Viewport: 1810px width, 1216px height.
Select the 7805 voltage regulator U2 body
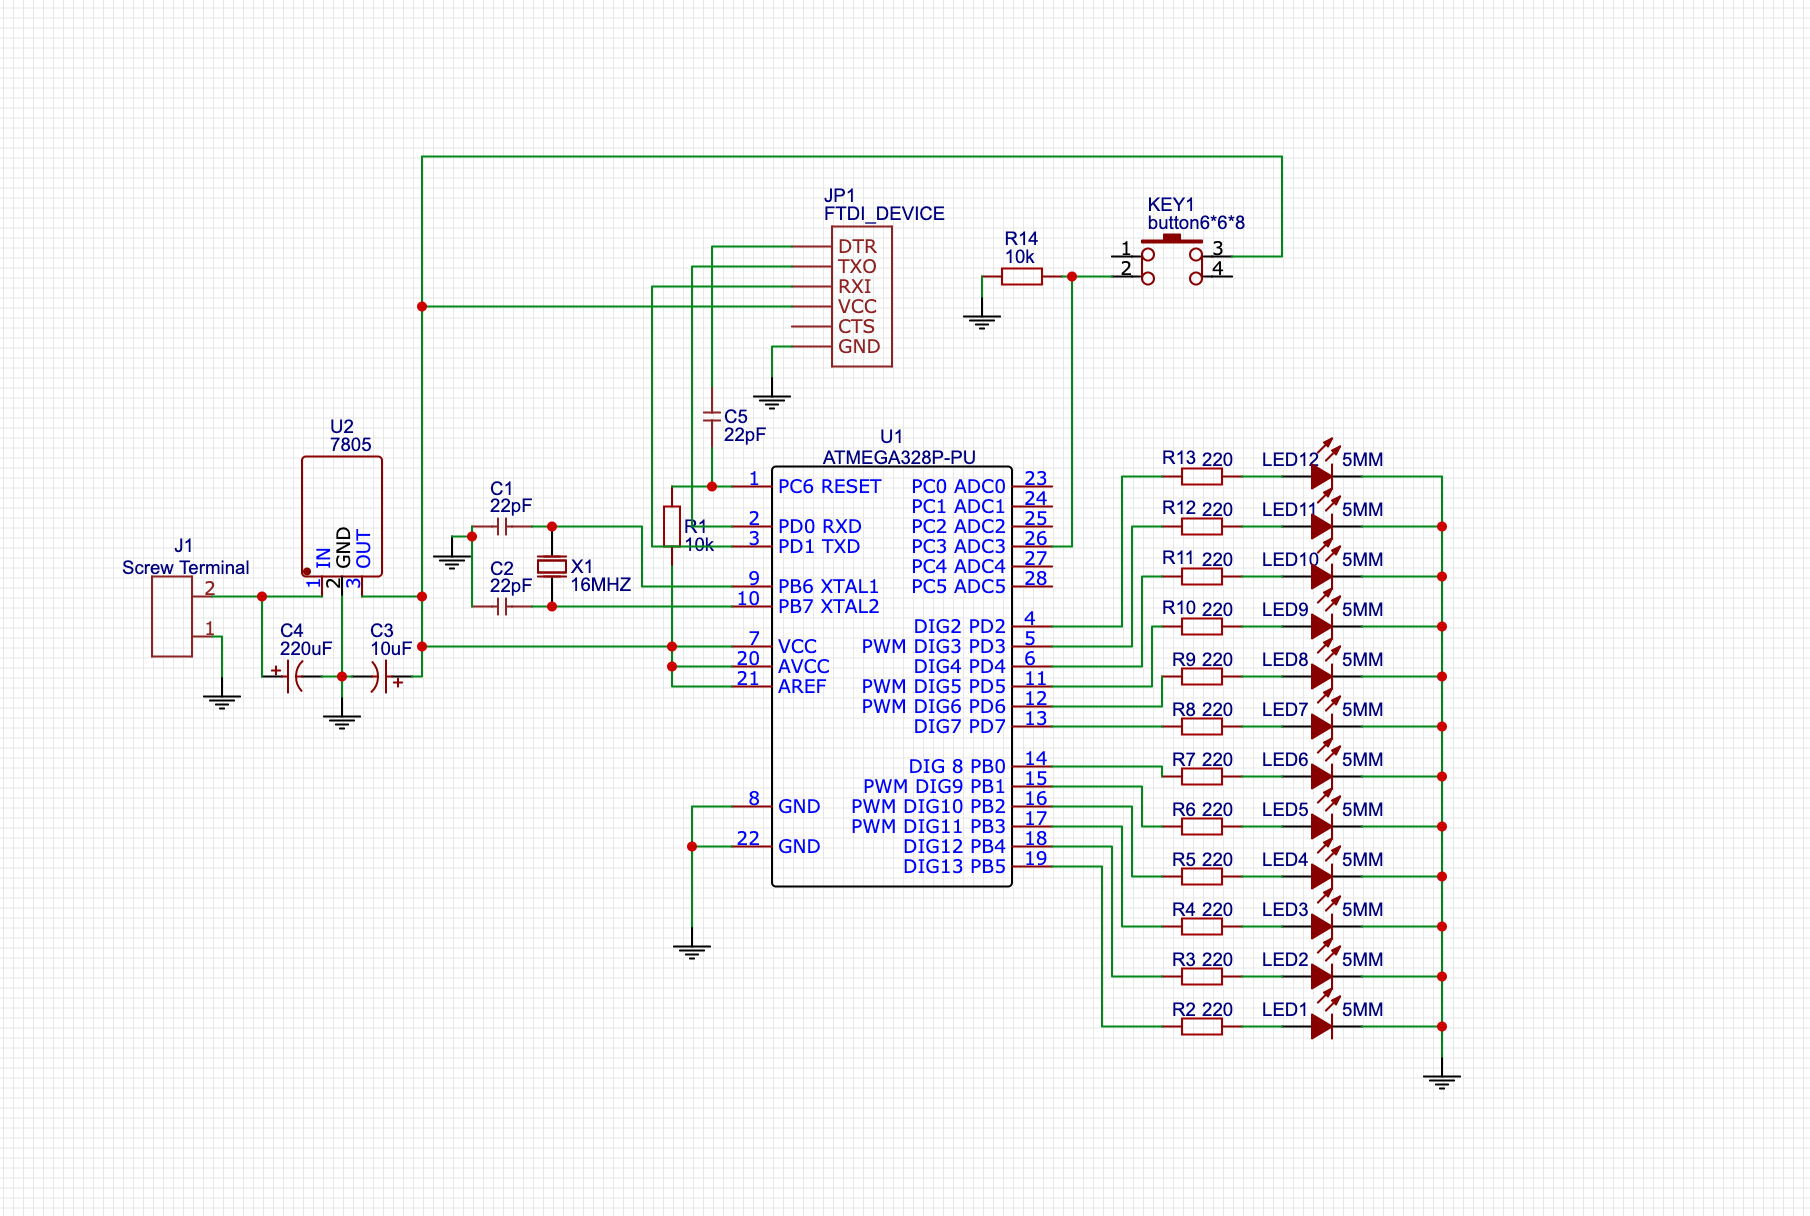[341, 515]
